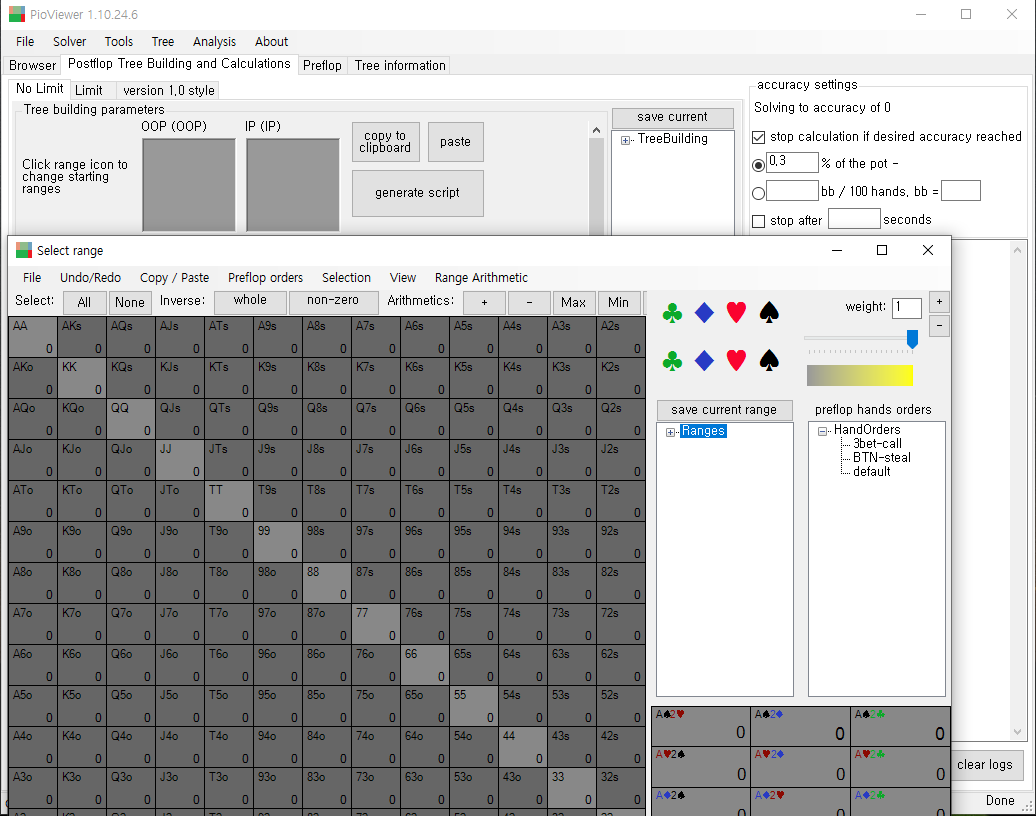Select the bb / 100 hands radio button
Screen dimensions: 1036x816
click(x=758, y=193)
